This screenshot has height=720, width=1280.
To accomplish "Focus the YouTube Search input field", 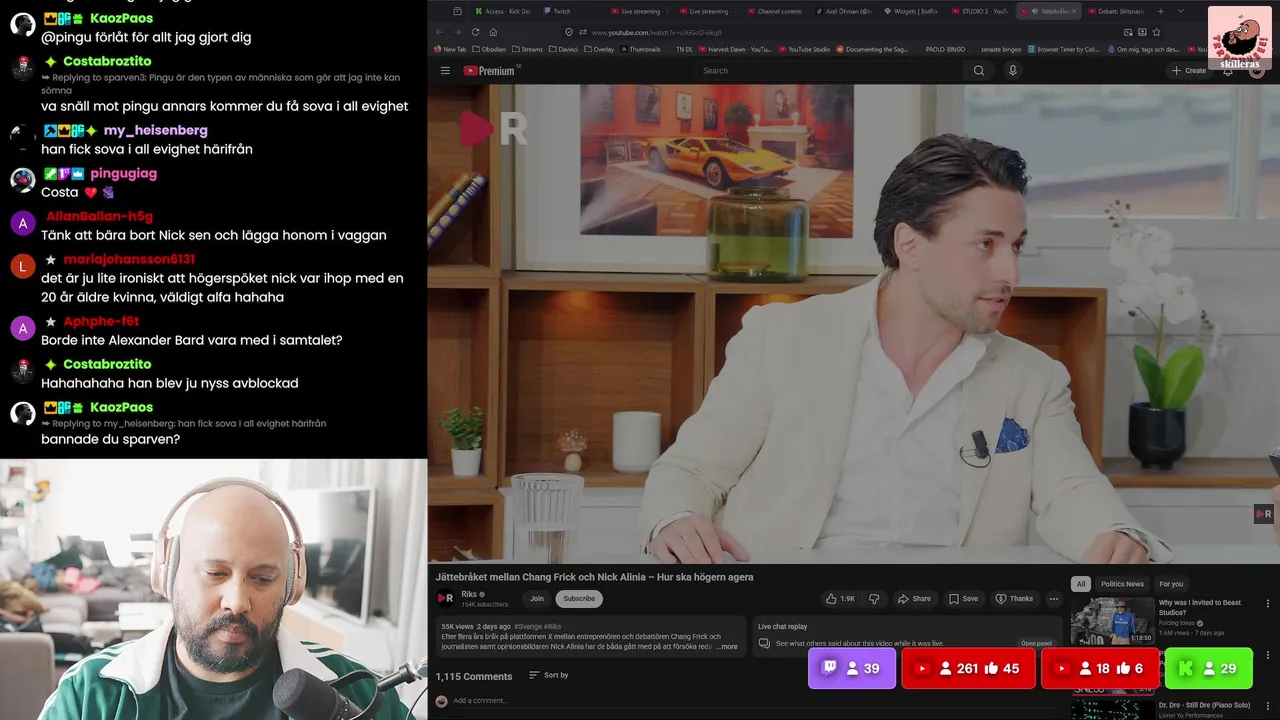I will (830, 71).
